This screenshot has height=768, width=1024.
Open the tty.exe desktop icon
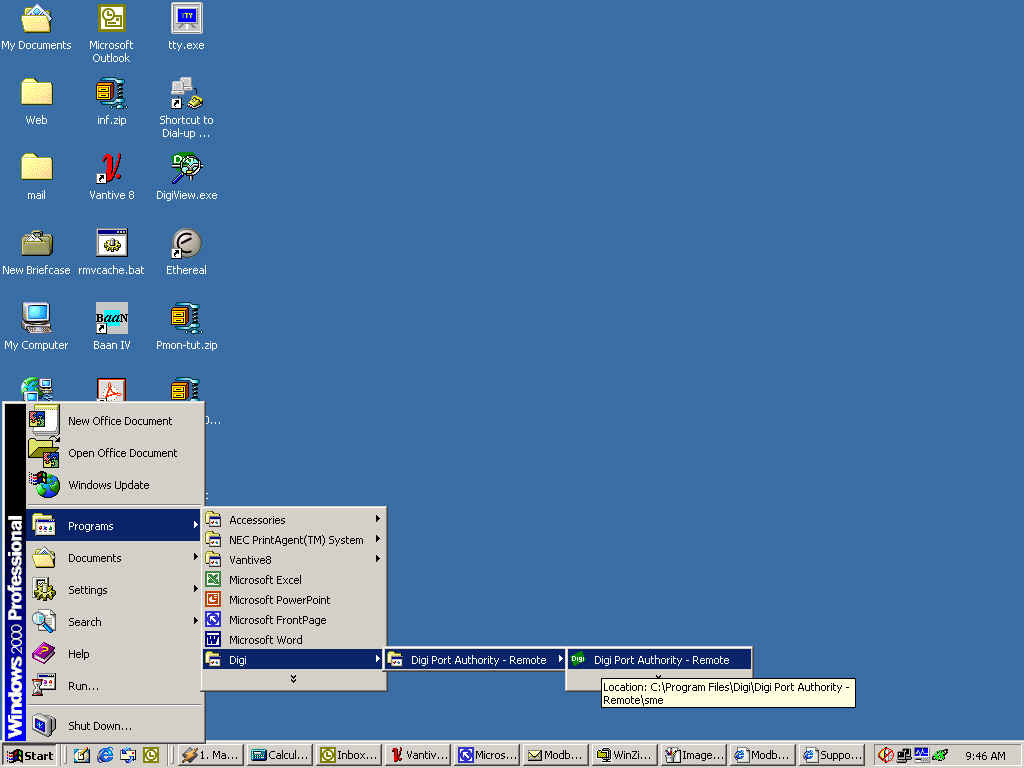click(x=186, y=19)
